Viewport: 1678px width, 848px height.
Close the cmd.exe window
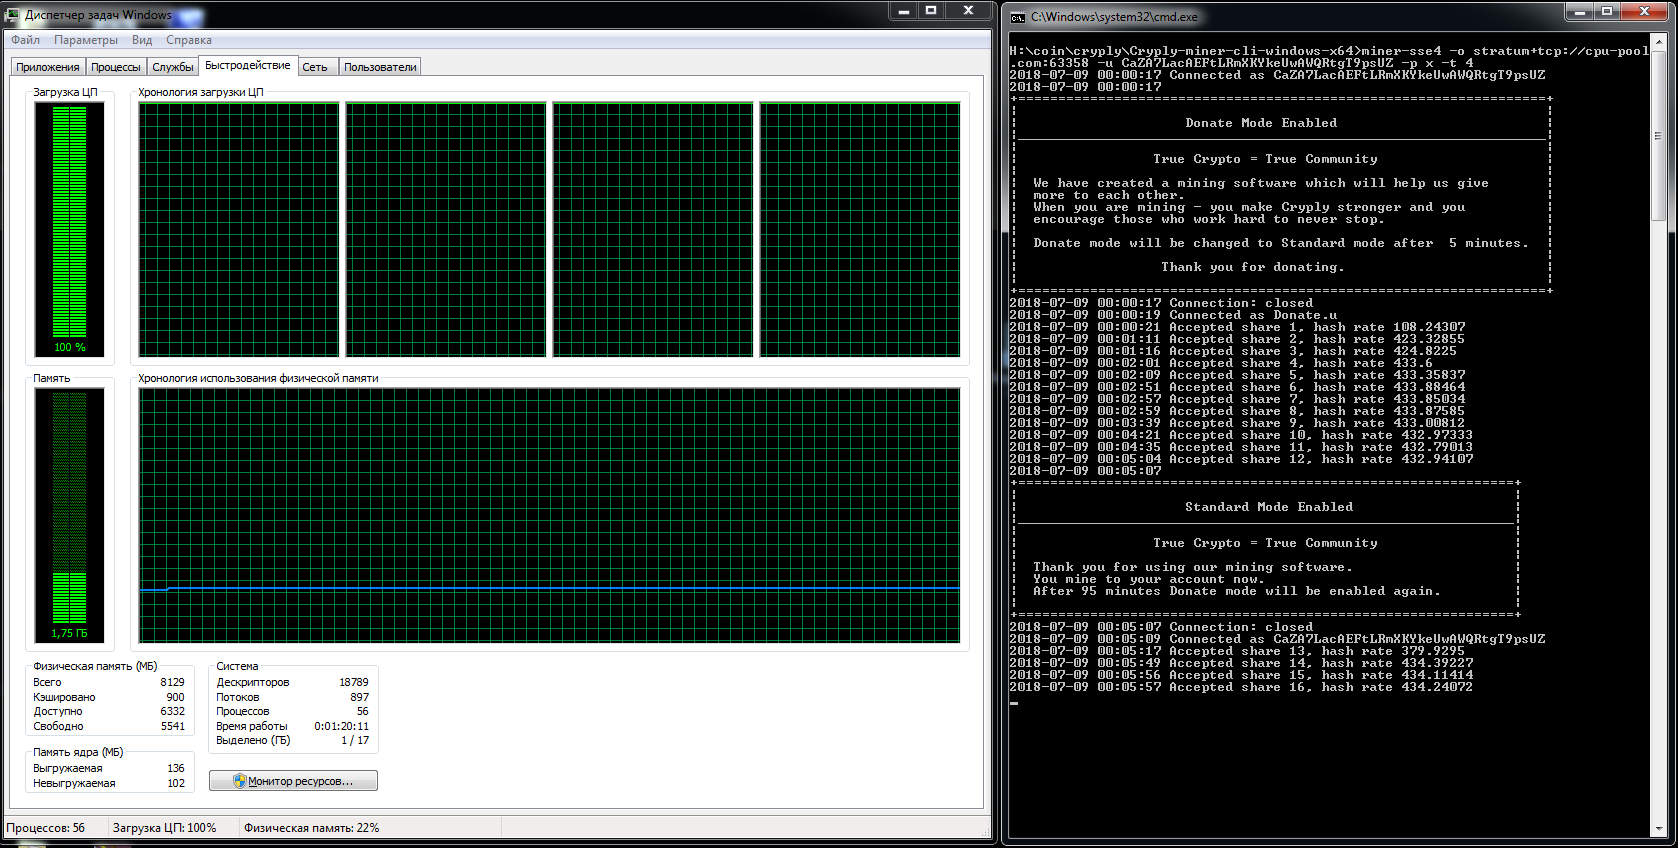click(x=1644, y=12)
